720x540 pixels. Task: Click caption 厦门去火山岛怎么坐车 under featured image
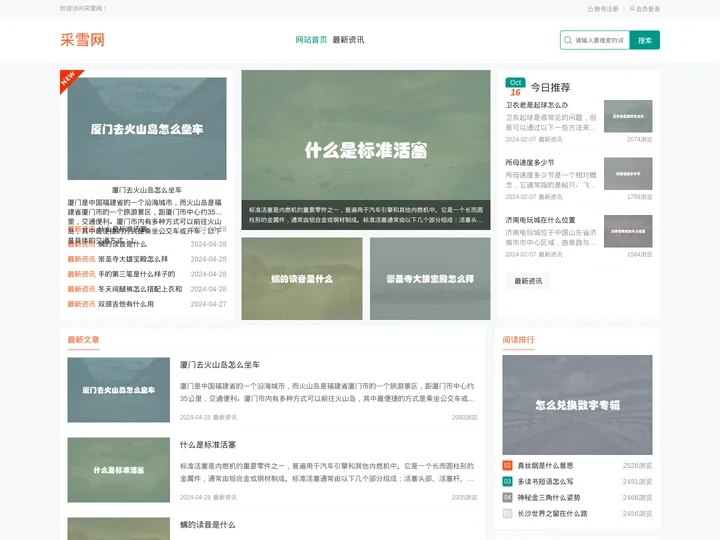(x=146, y=190)
